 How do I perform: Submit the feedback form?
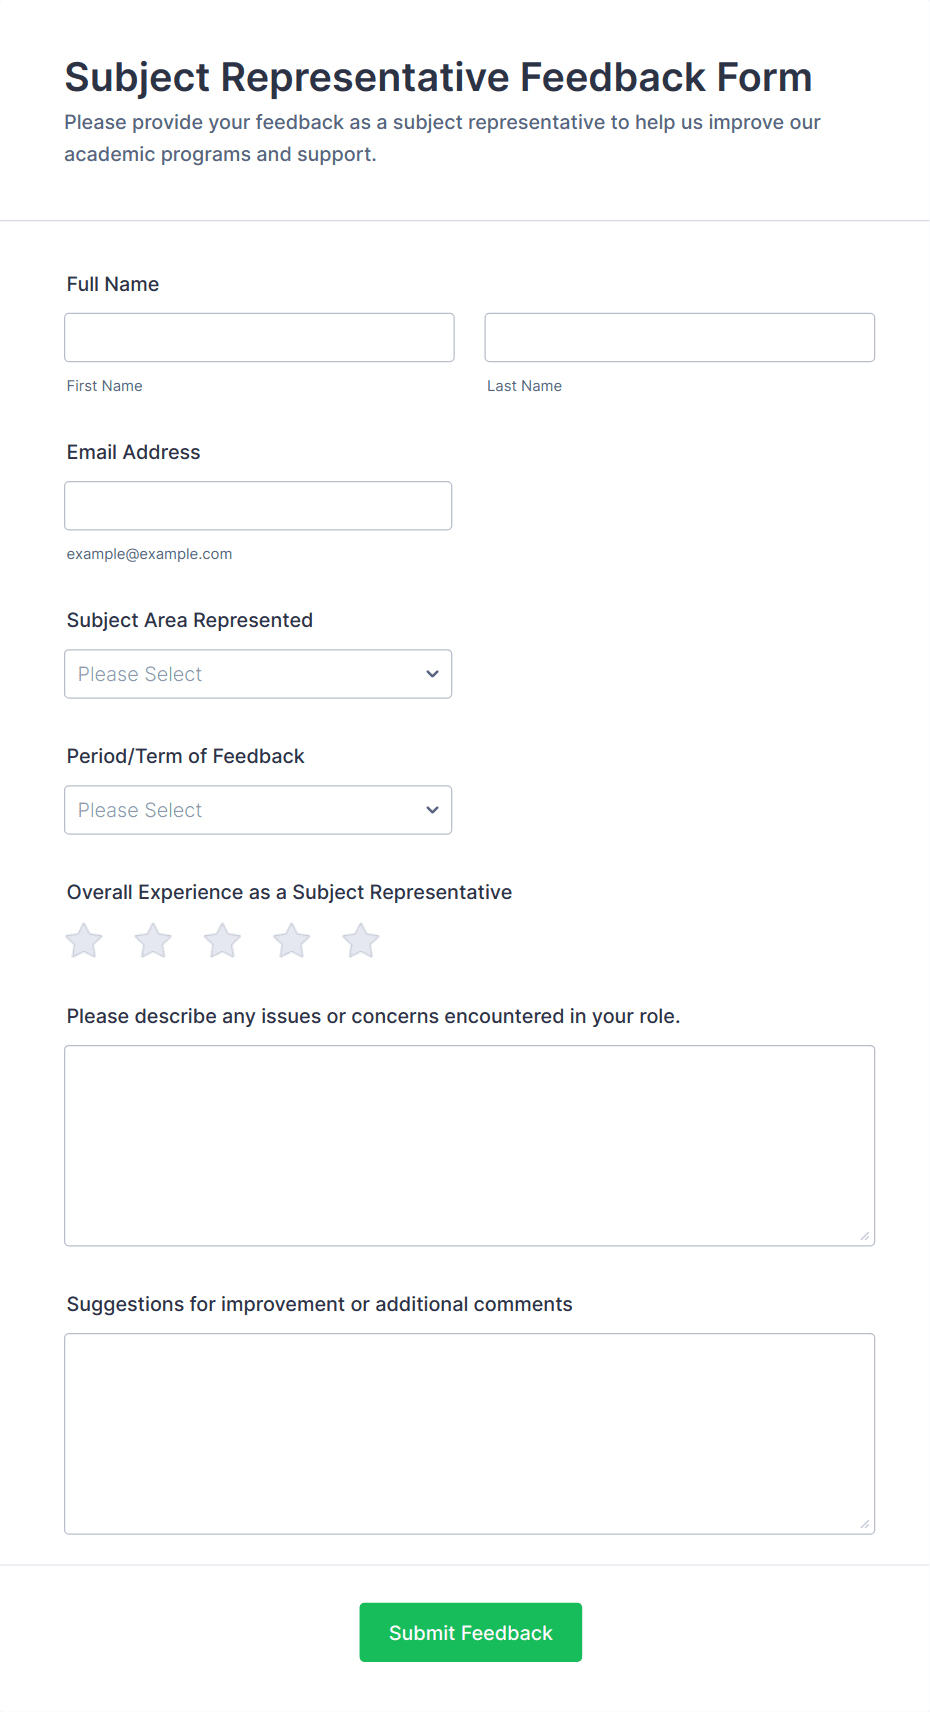point(470,1632)
